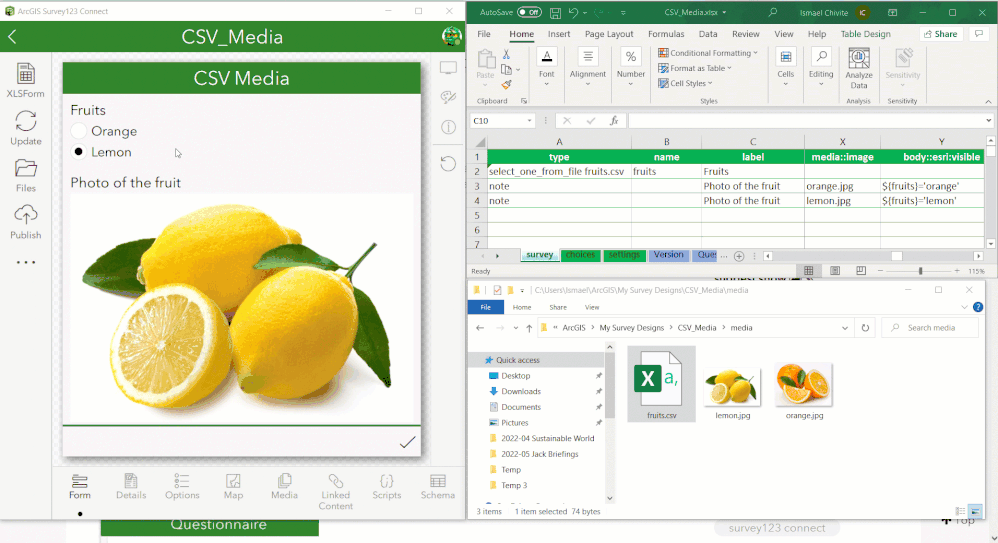The height and width of the screenshot is (543, 998).
Task: Open the View tab in File Explorer
Action: pos(592,307)
